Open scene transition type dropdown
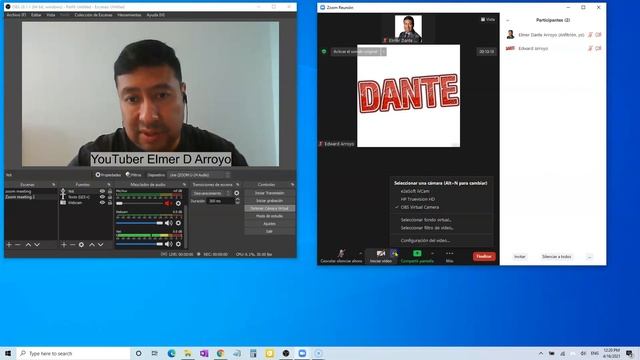This screenshot has width=640, height=360. point(212,193)
